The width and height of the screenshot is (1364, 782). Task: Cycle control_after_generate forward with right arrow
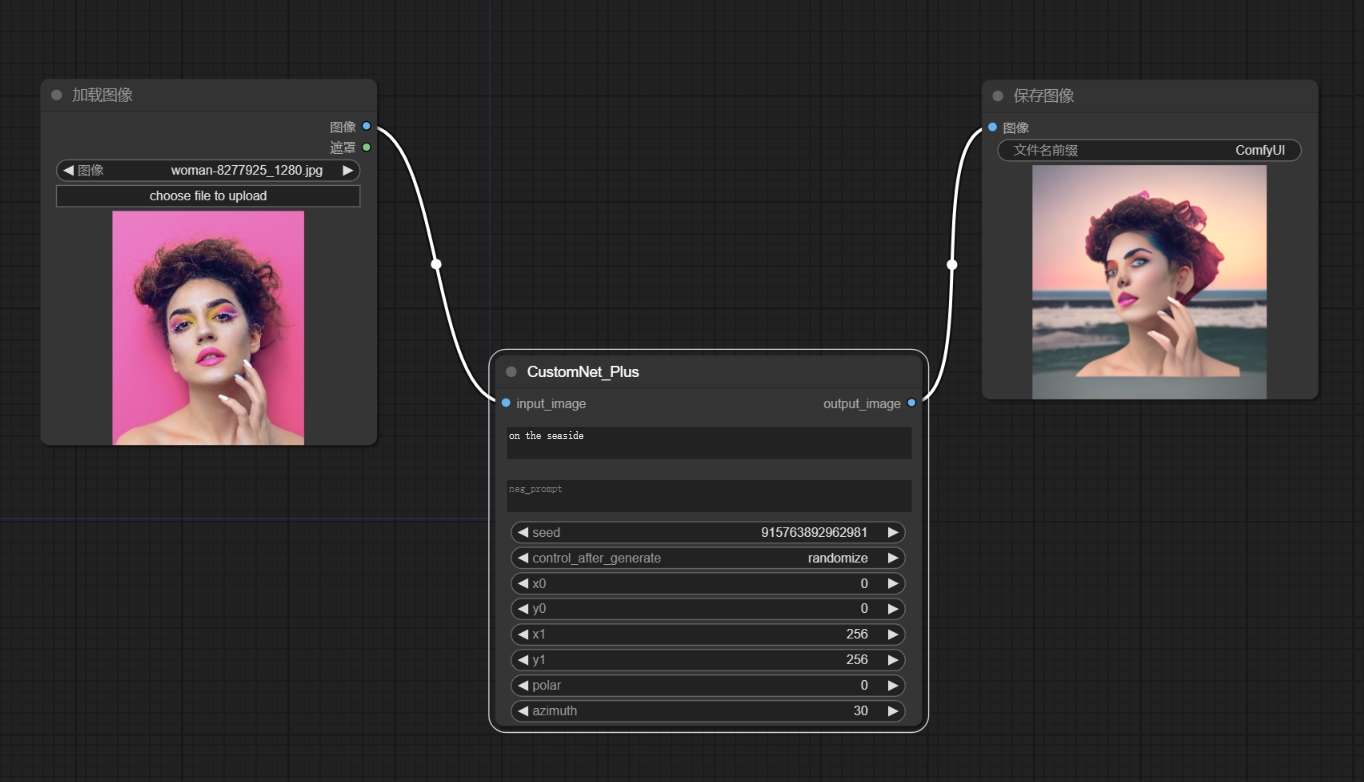(x=893, y=558)
